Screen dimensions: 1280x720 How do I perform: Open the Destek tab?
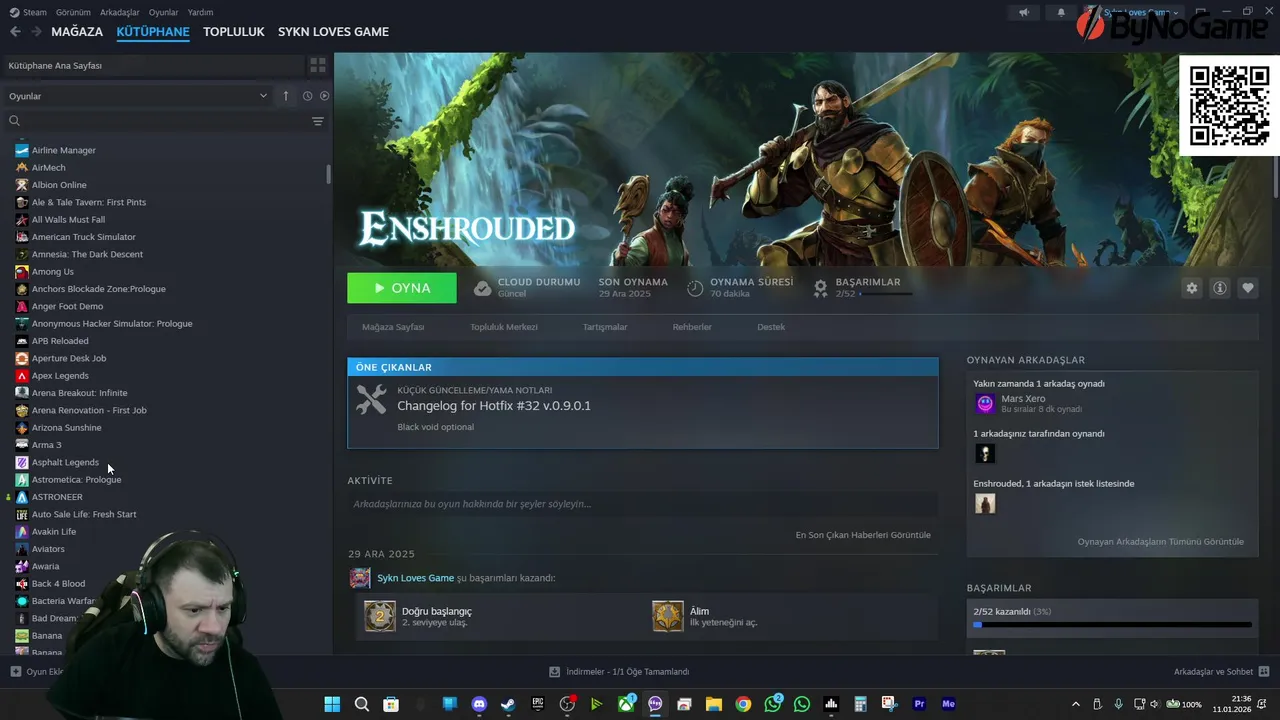tap(771, 327)
